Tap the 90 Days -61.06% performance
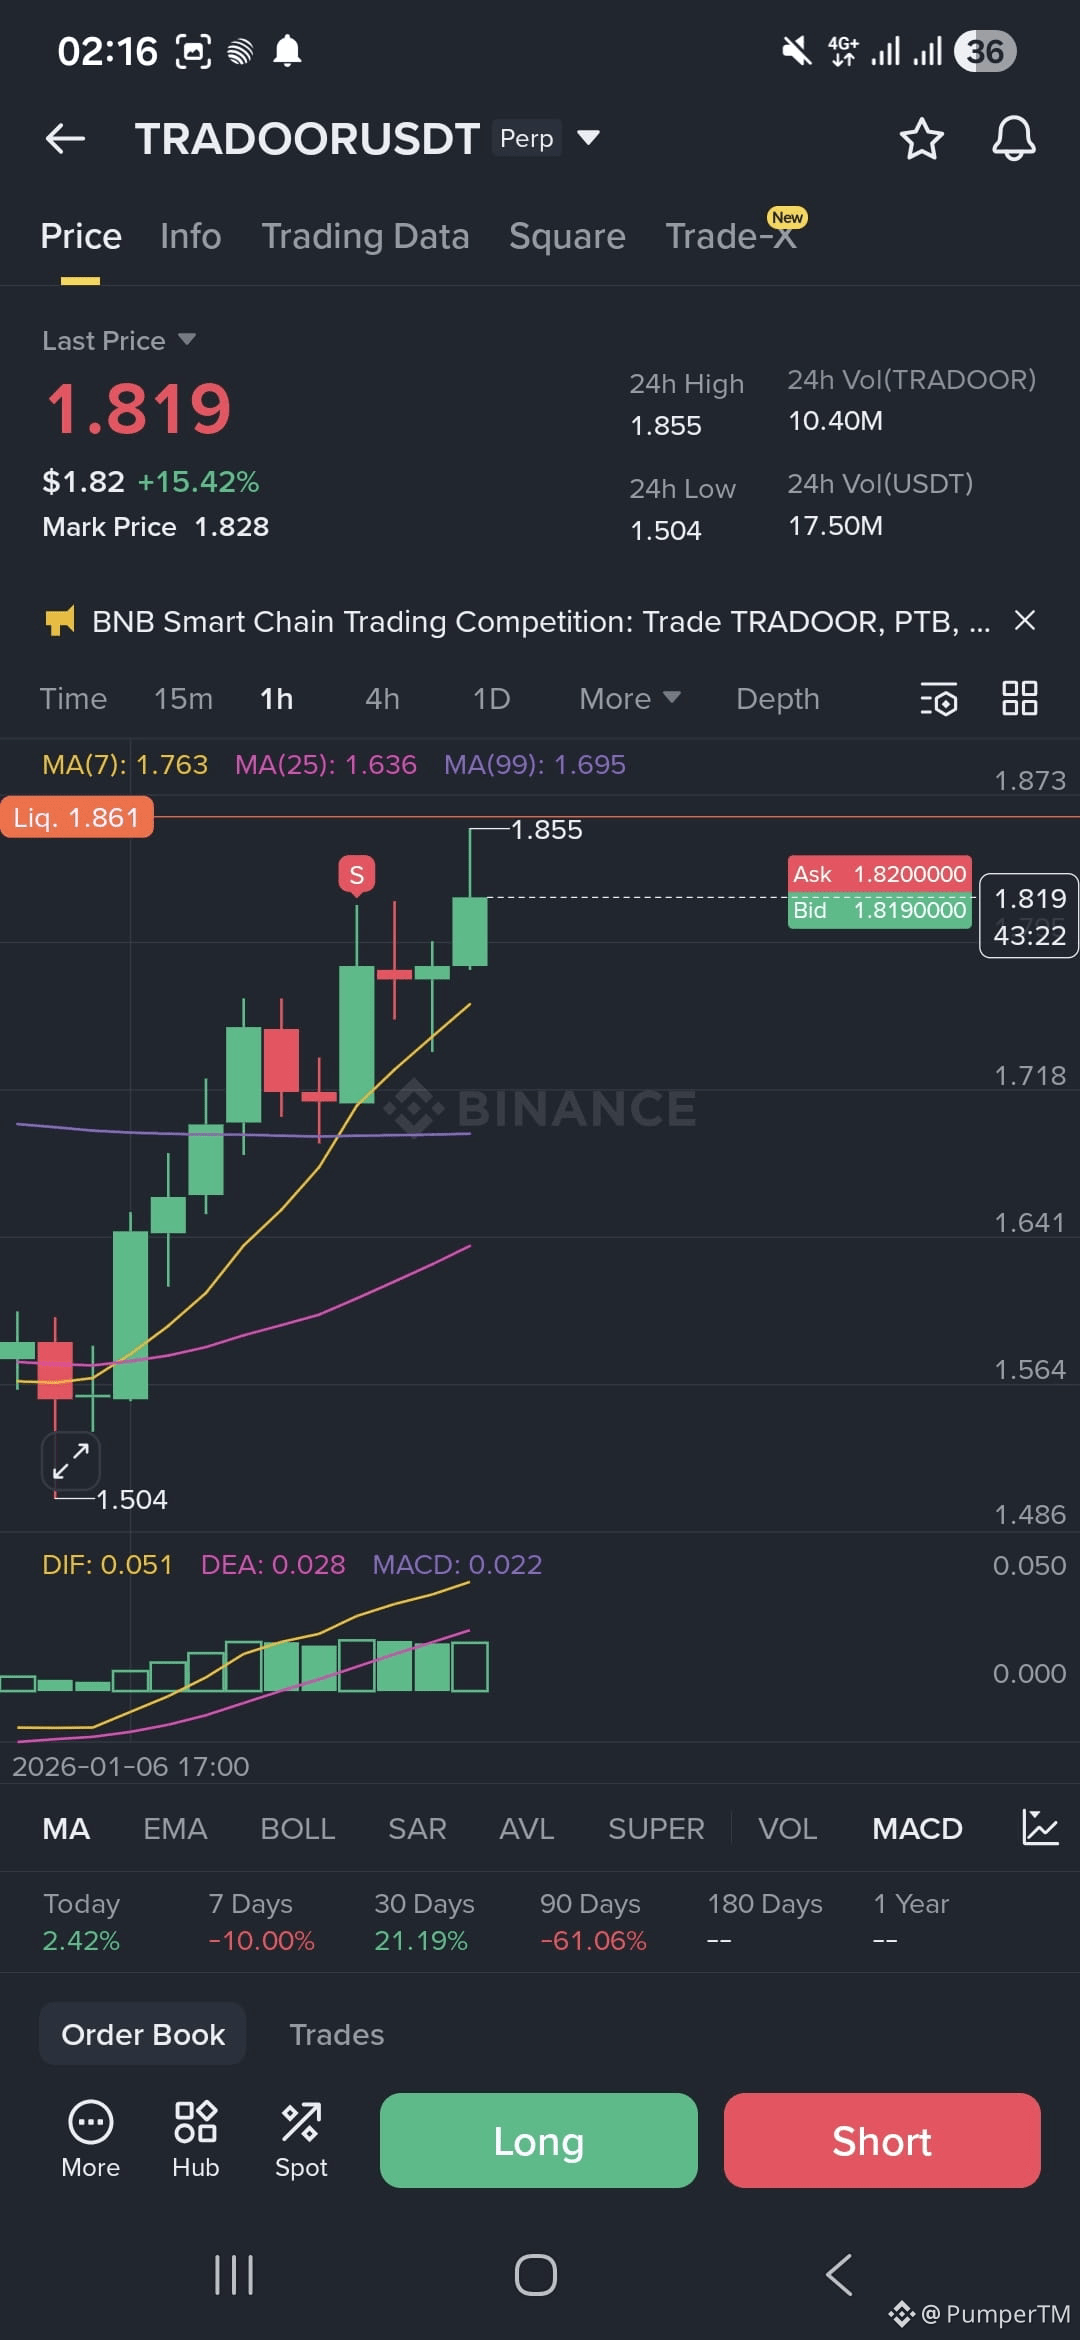The height and width of the screenshot is (2340, 1080). [593, 1921]
